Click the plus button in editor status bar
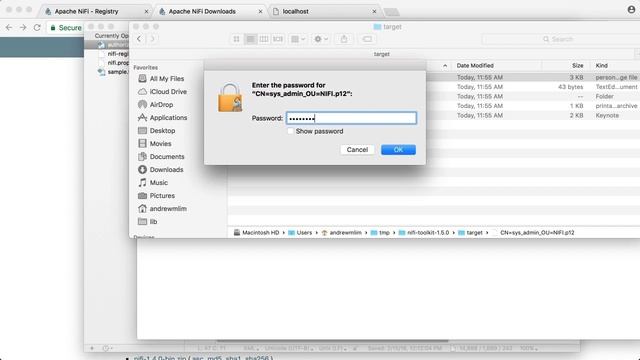 point(92,348)
